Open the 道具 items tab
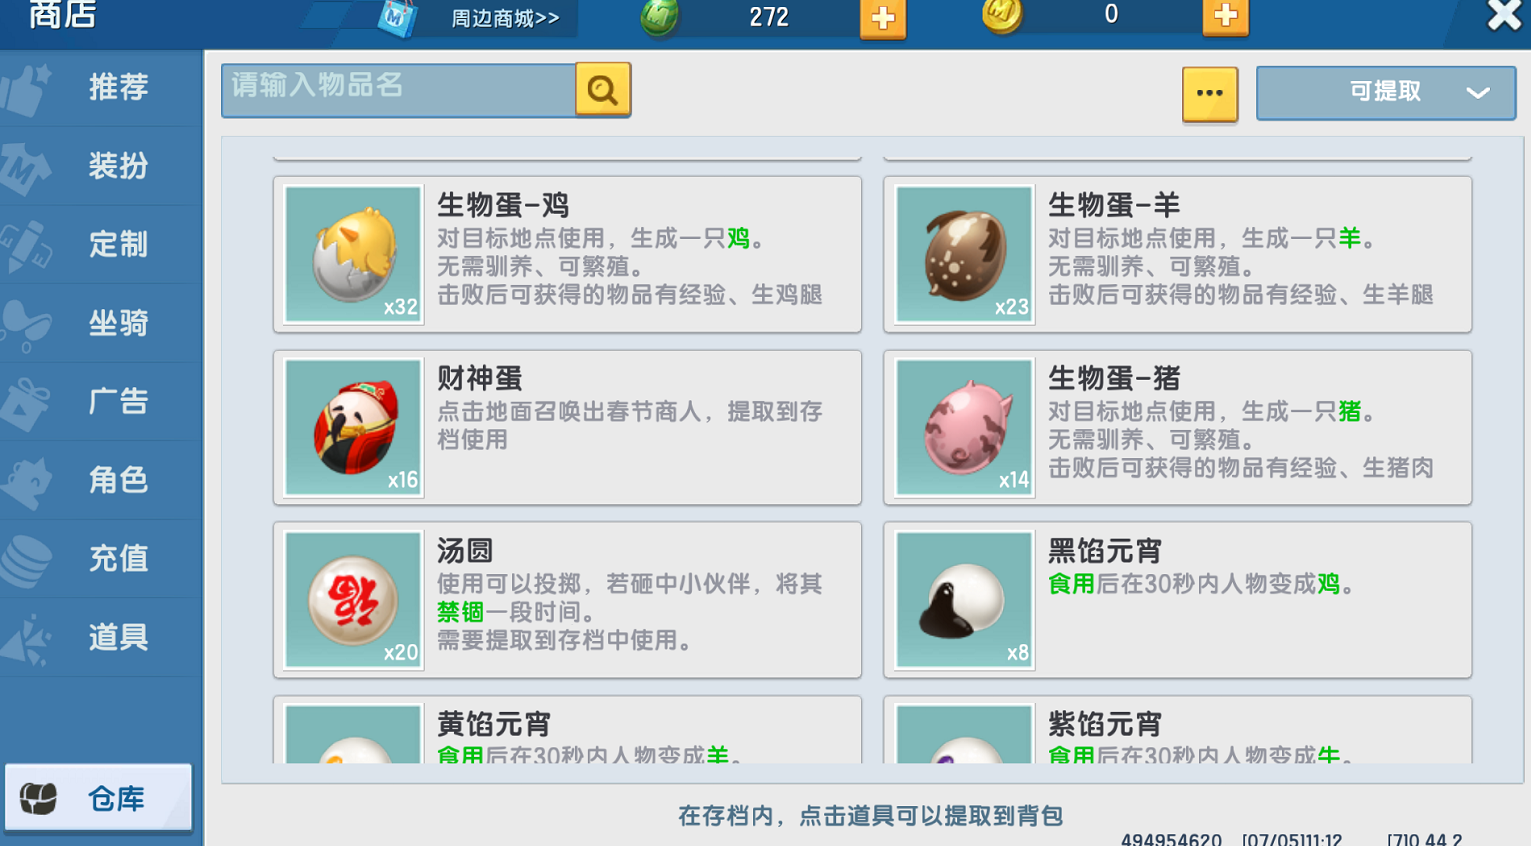1531x846 pixels. (101, 637)
